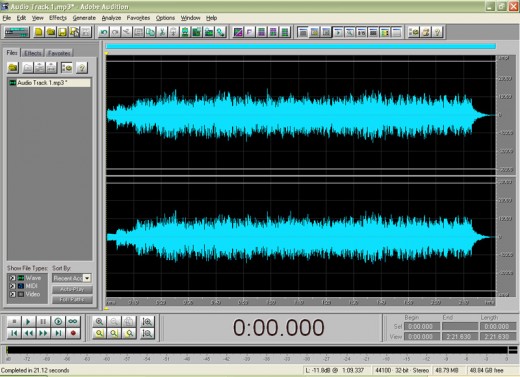Toggle the Auto-Play button
This screenshot has height=377, width=520.
point(72,289)
